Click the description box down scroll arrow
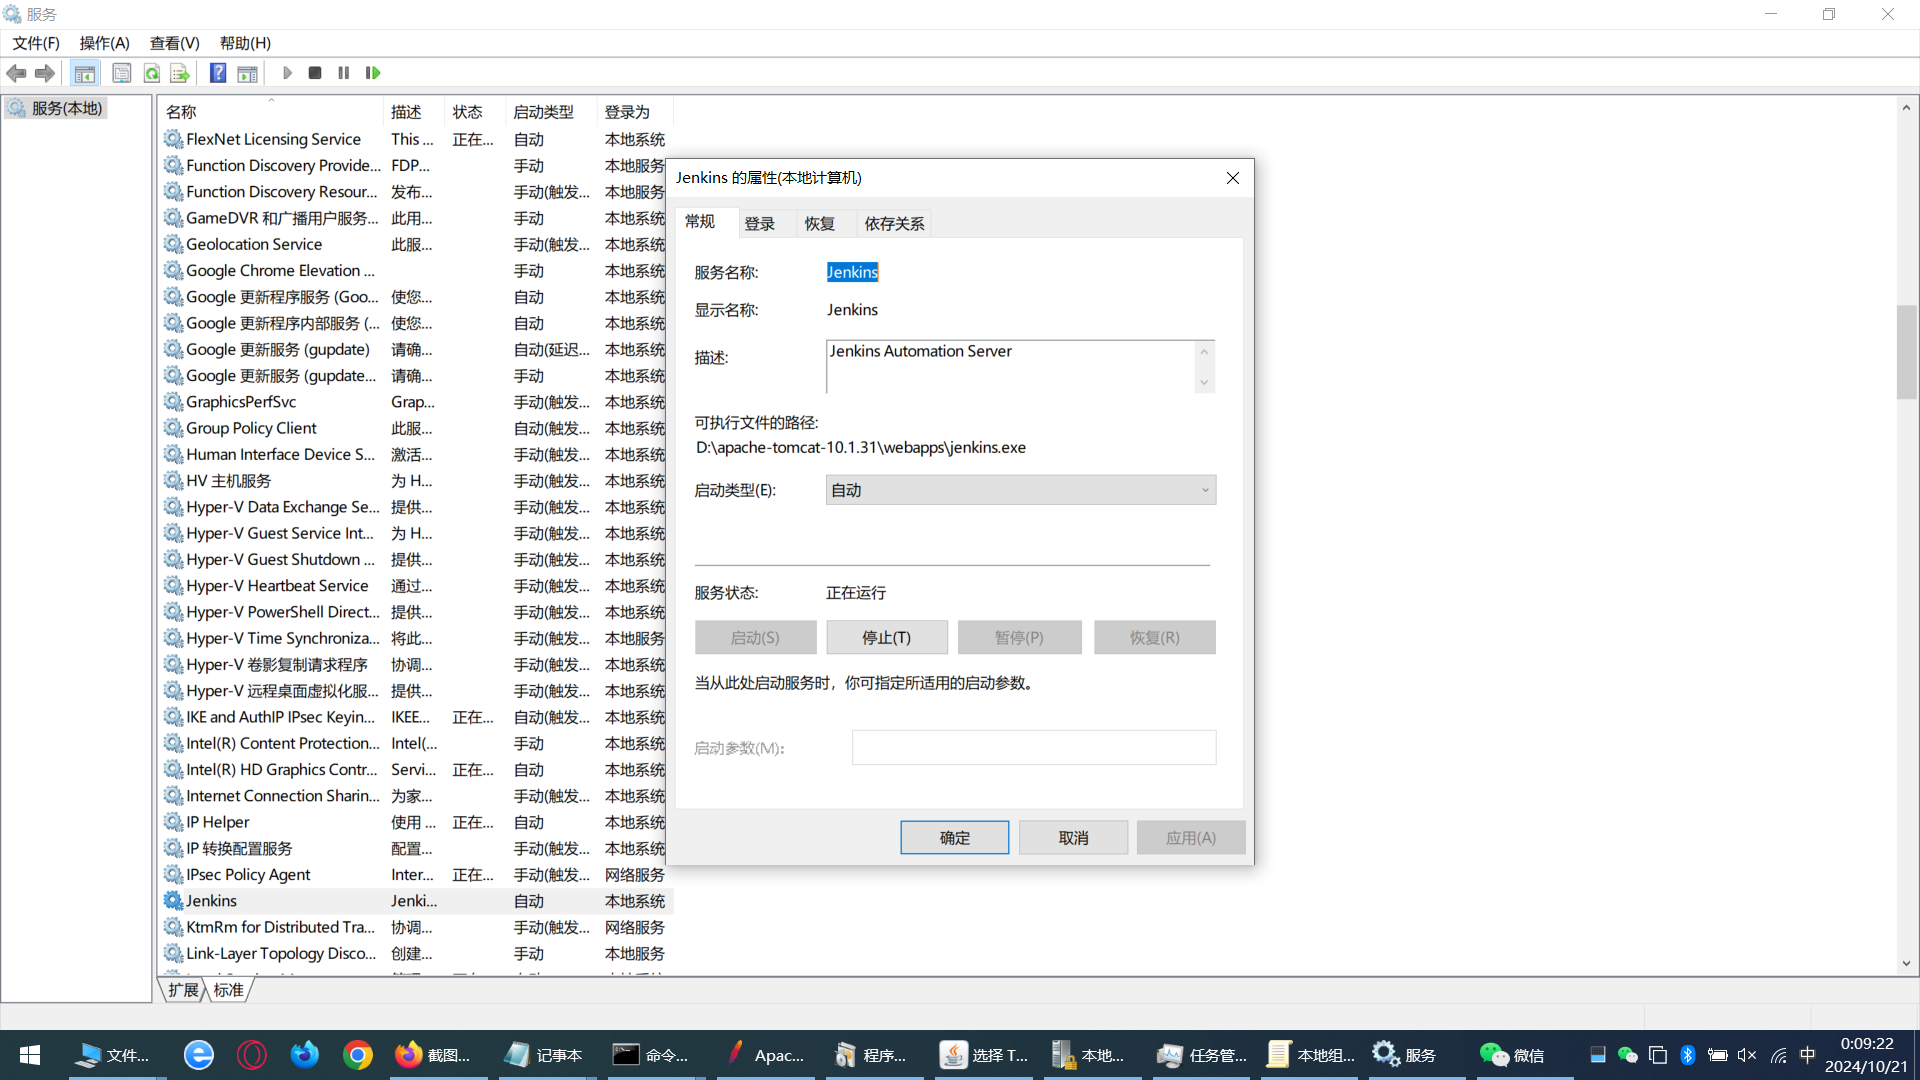Image resolution: width=1920 pixels, height=1080 pixels. [x=1204, y=383]
